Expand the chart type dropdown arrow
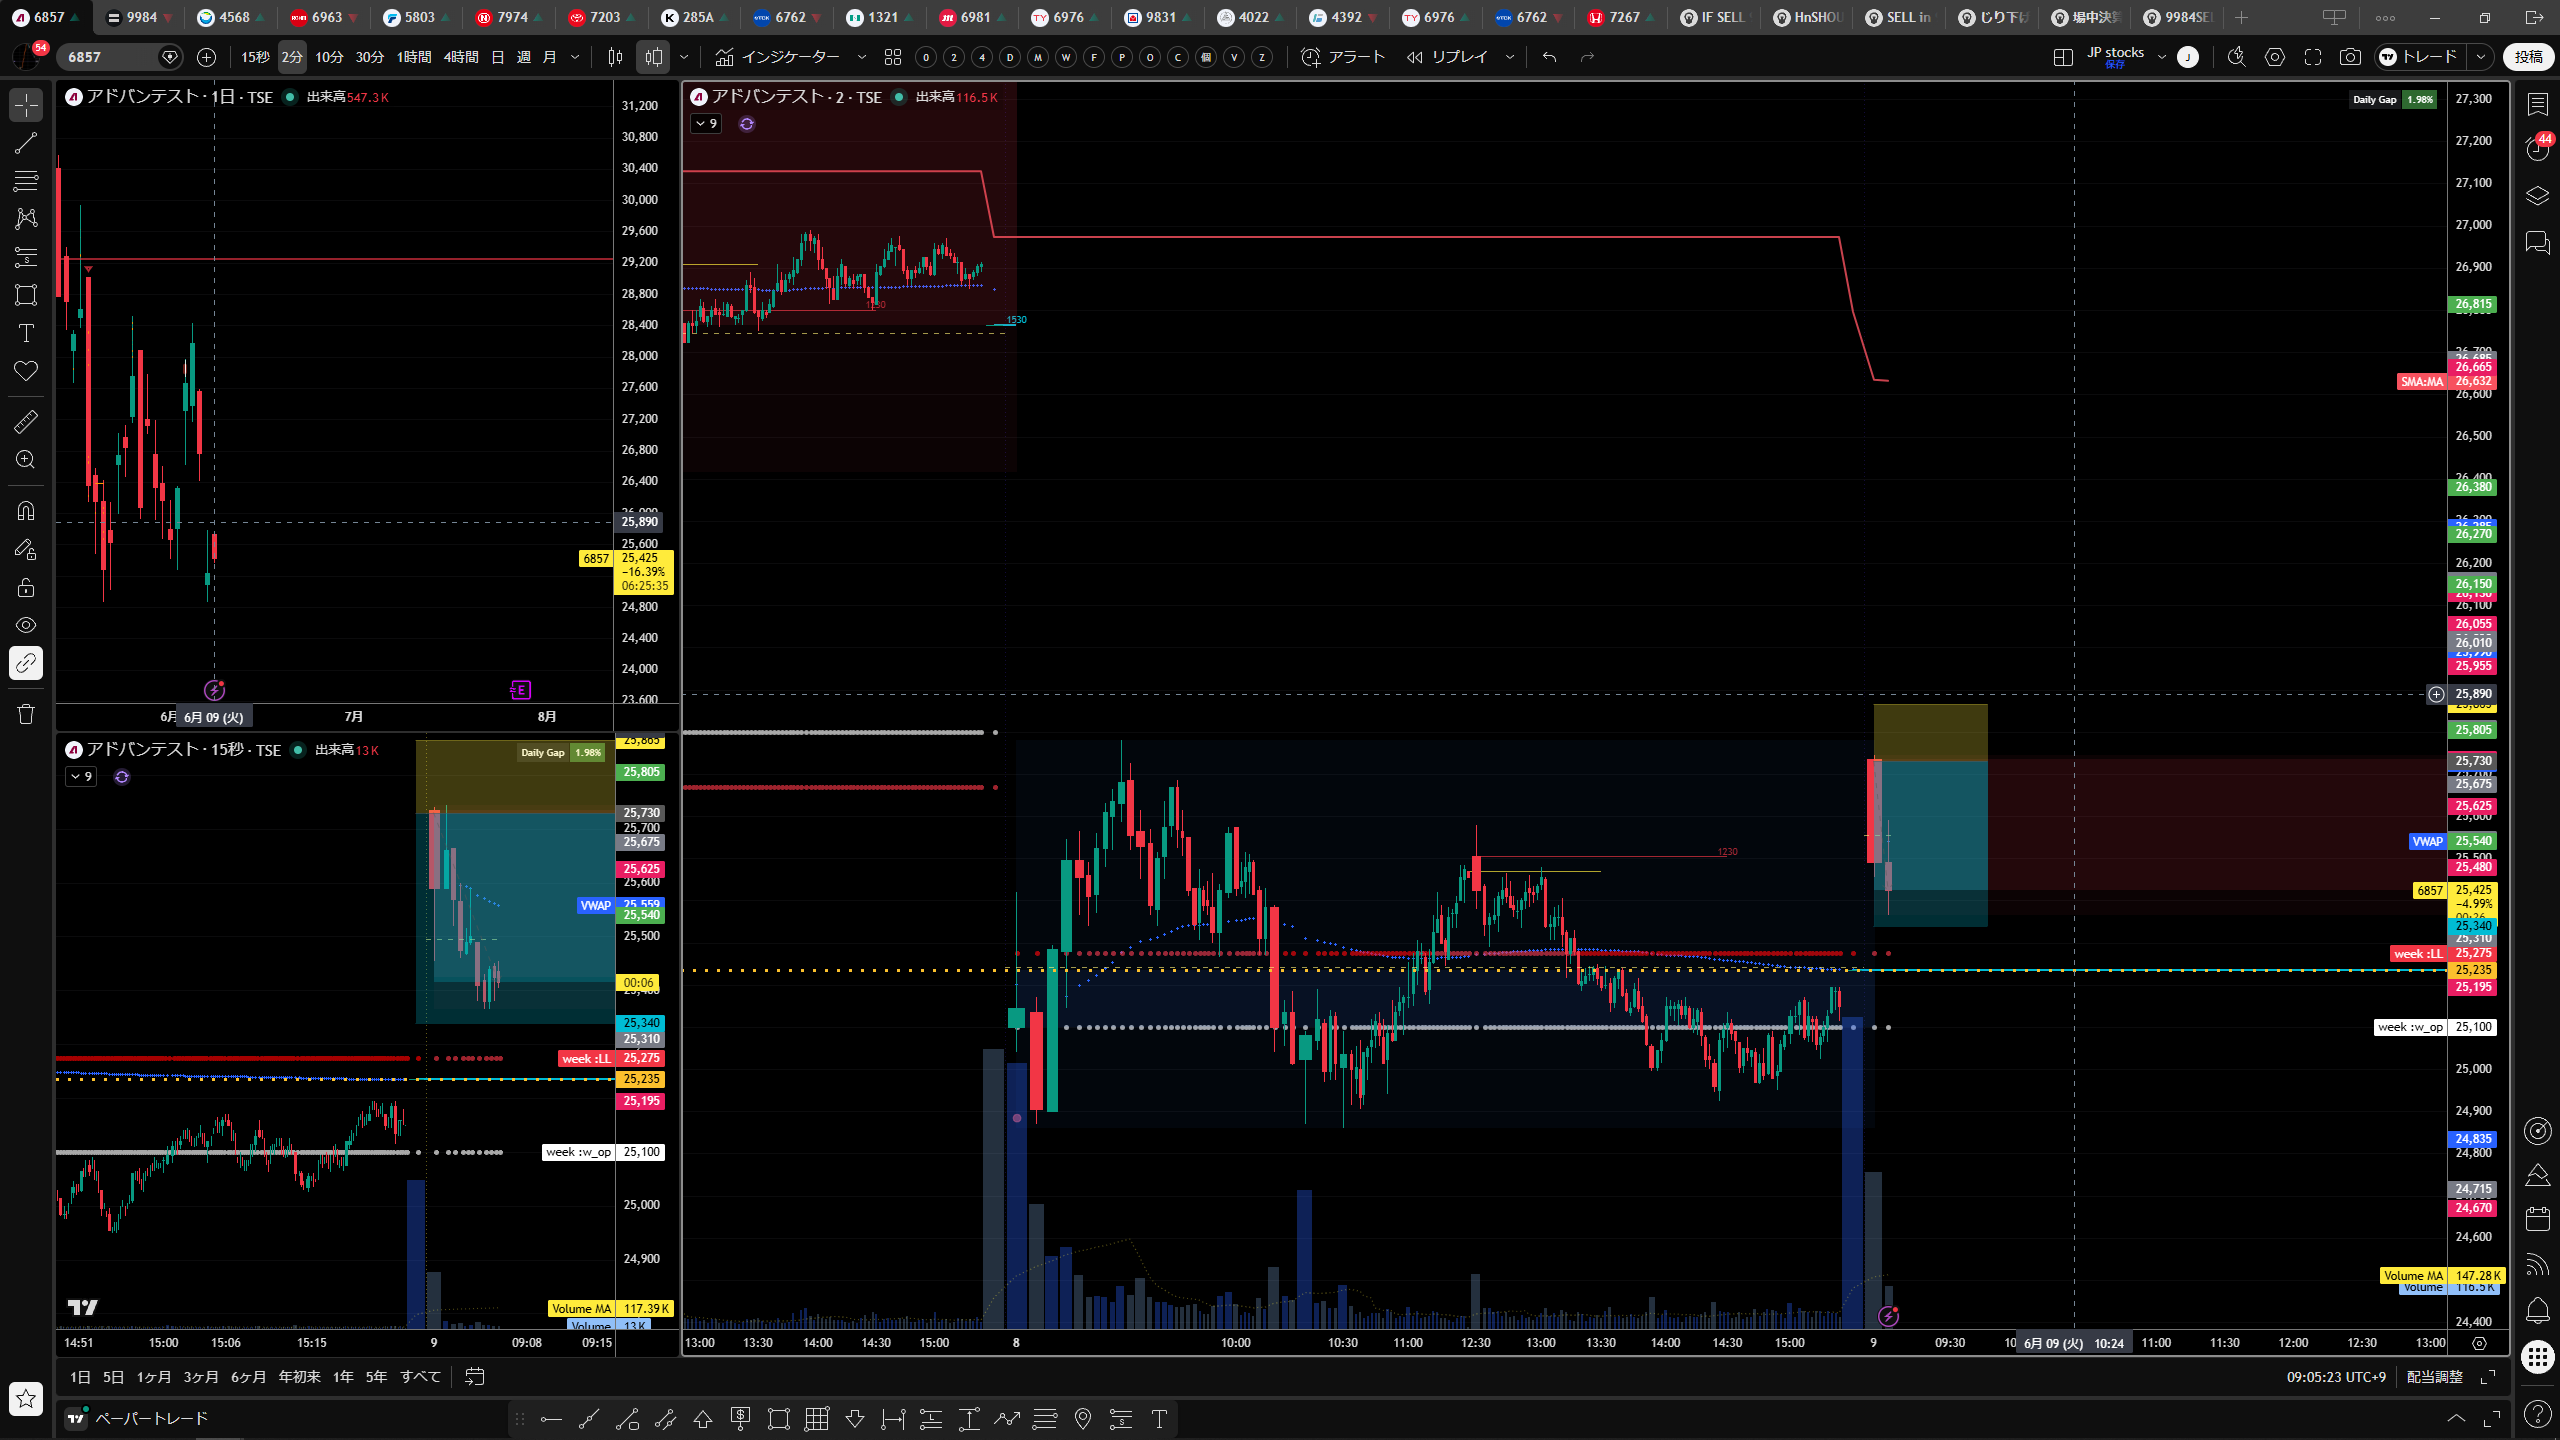This screenshot has height=1440, width=2560. pos(684,57)
